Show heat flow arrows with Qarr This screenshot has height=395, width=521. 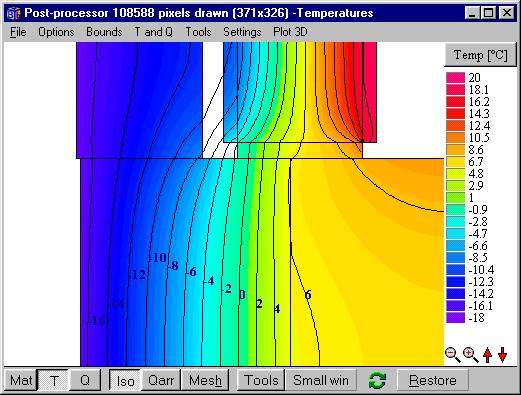(161, 380)
